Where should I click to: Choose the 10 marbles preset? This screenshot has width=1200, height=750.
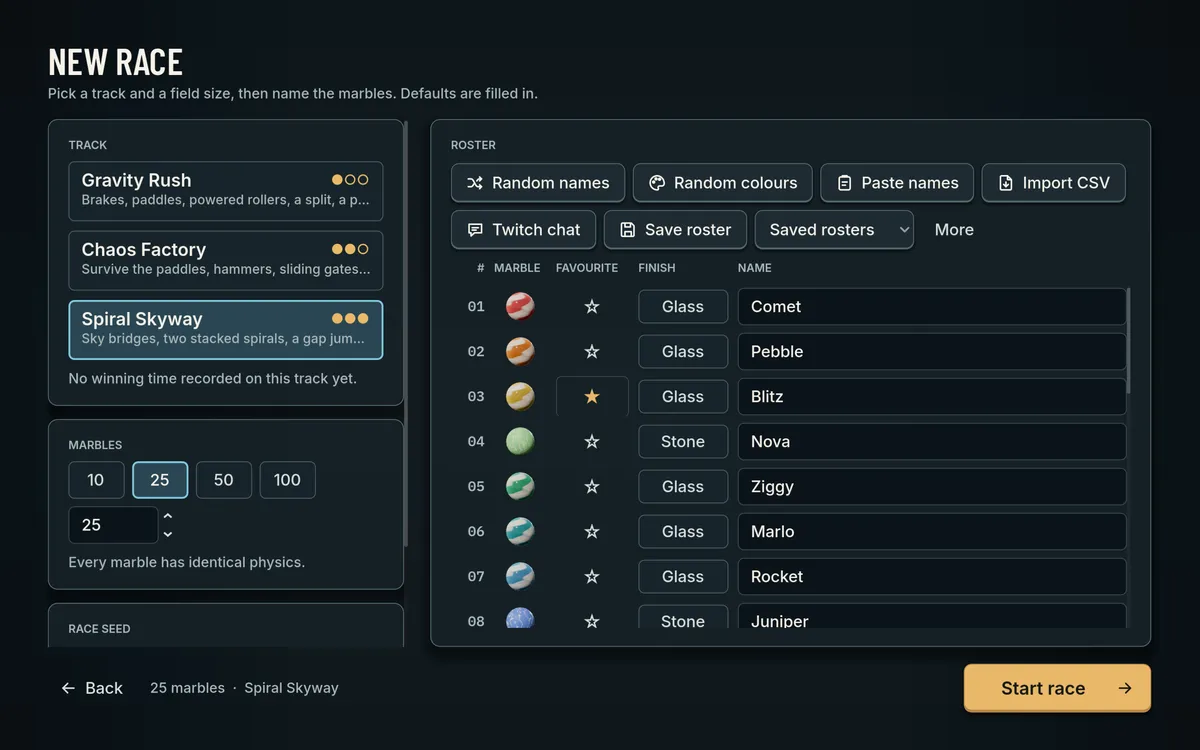[96, 480]
